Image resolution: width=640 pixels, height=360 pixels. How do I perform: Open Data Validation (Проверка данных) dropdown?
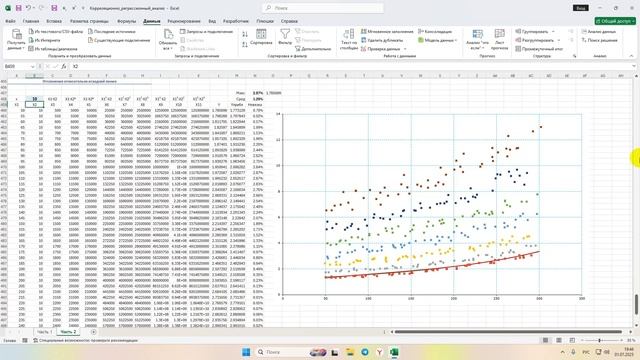point(384,49)
